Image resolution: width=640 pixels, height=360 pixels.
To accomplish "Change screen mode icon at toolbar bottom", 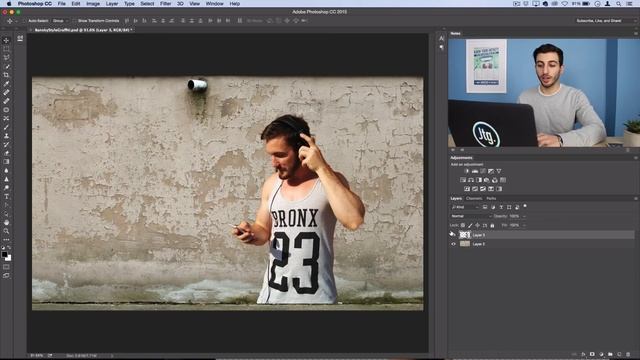I will pos(6,276).
